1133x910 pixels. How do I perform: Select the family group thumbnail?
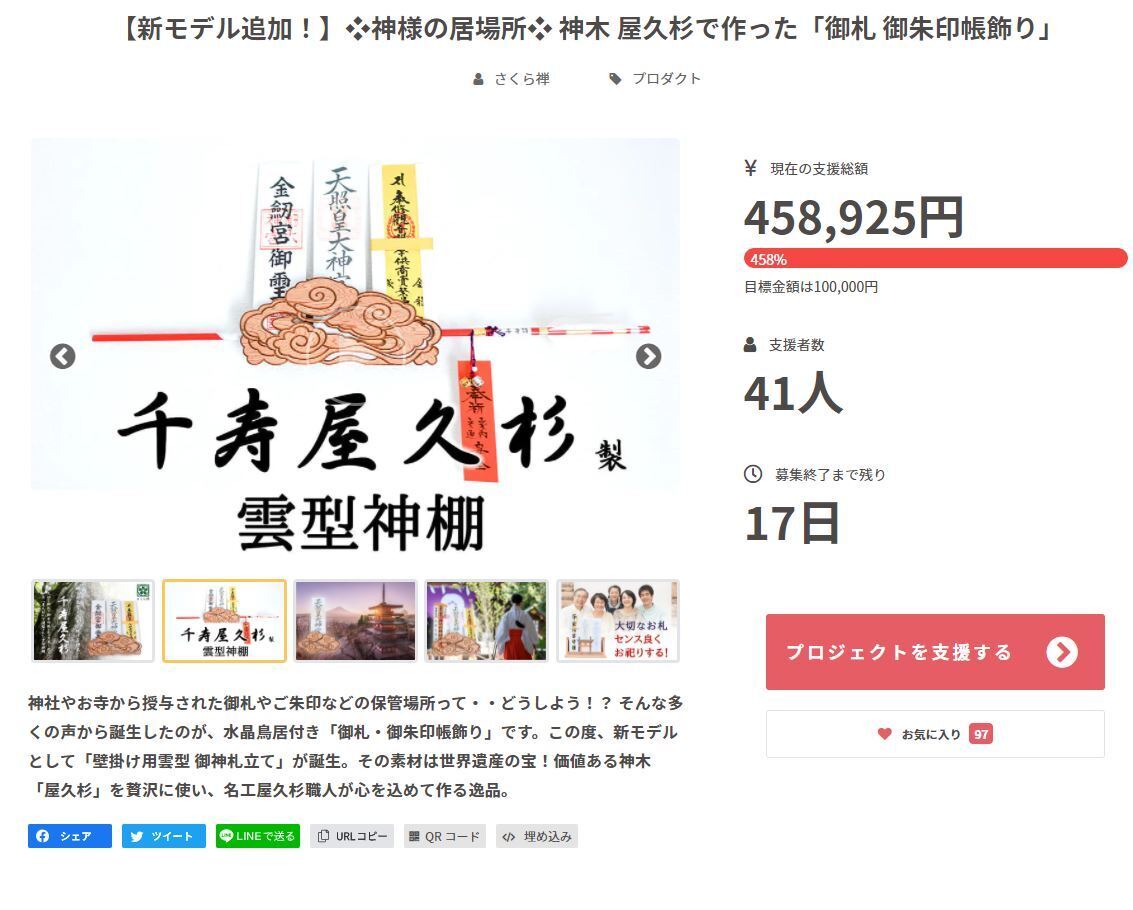(618, 621)
